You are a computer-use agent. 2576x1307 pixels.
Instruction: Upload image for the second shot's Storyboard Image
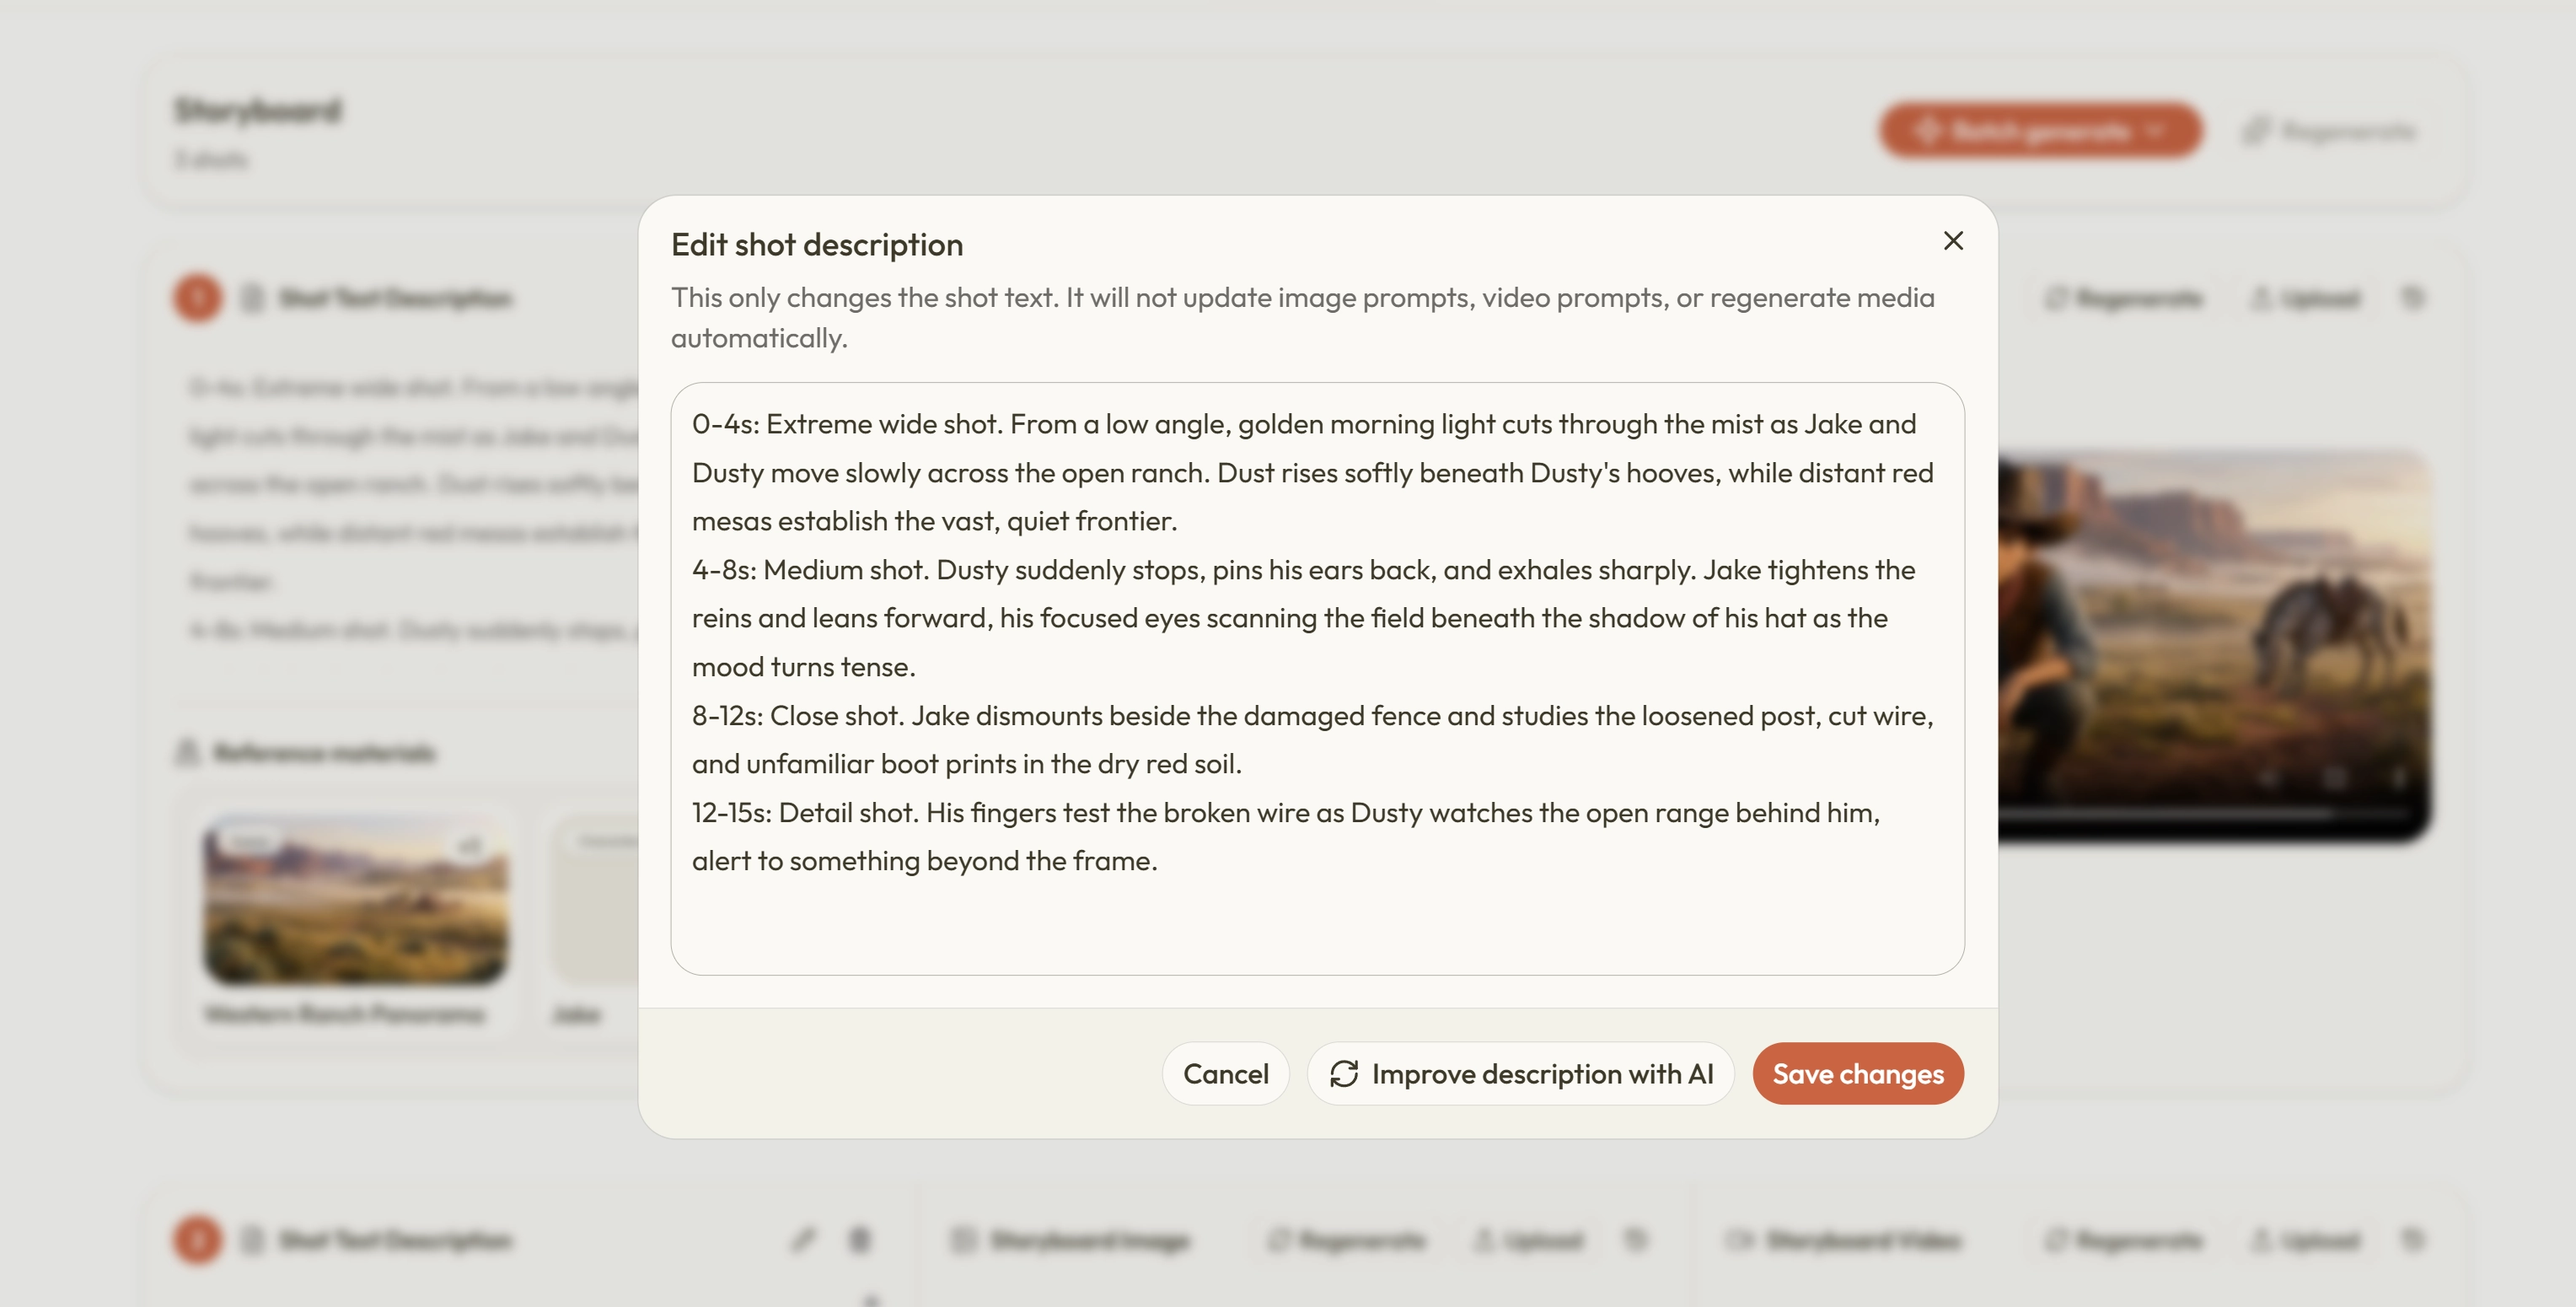pos(1528,1240)
